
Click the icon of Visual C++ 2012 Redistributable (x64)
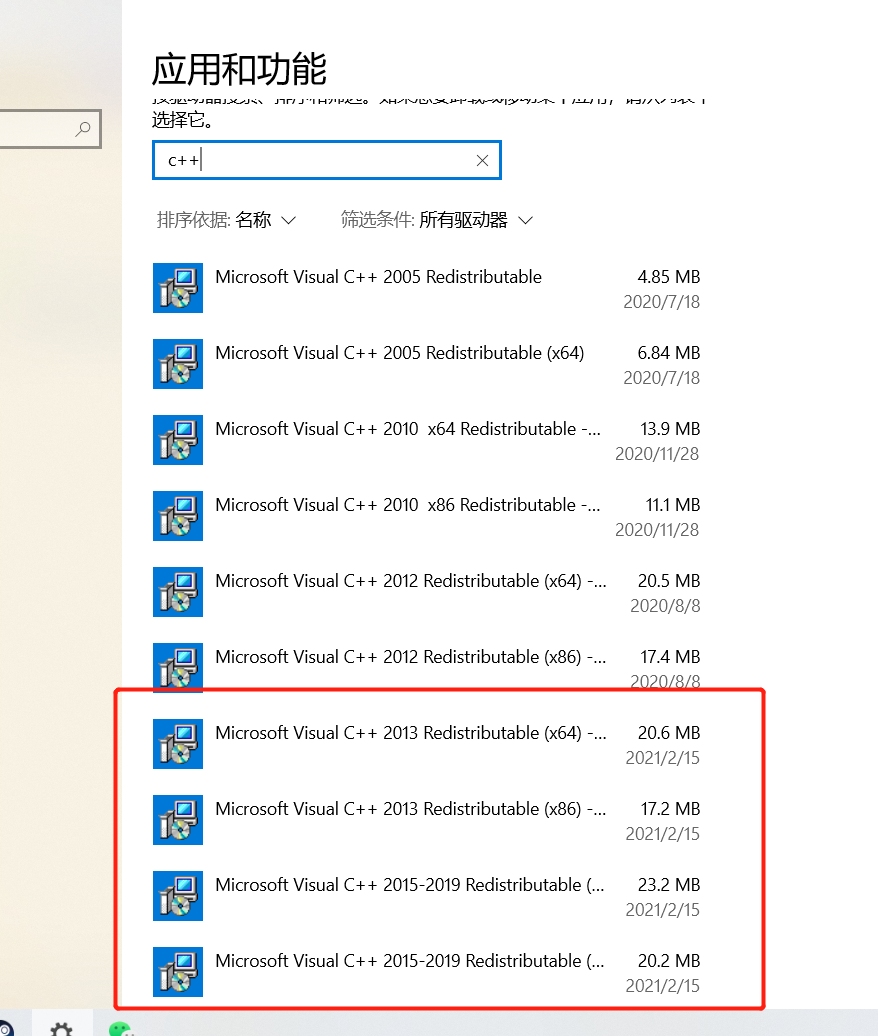[x=178, y=592]
